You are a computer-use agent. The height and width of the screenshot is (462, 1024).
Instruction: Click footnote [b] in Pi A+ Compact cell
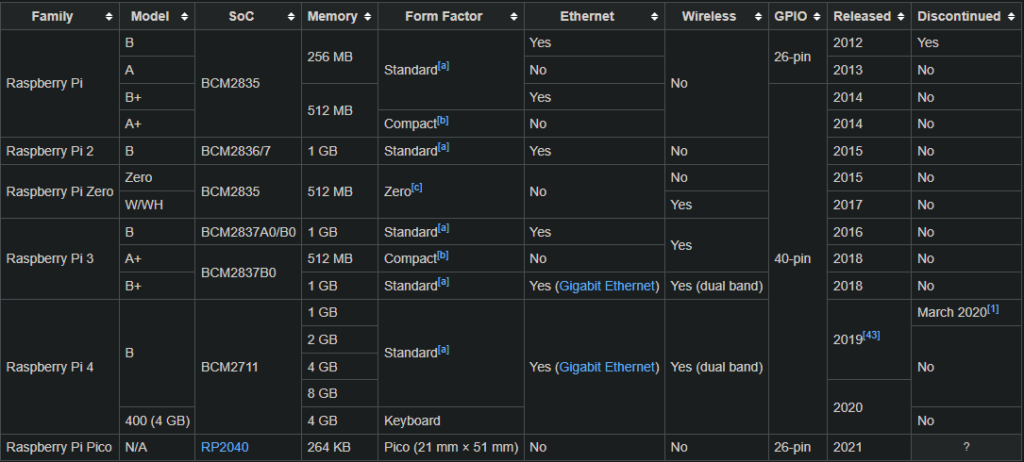(x=443, y=120)
